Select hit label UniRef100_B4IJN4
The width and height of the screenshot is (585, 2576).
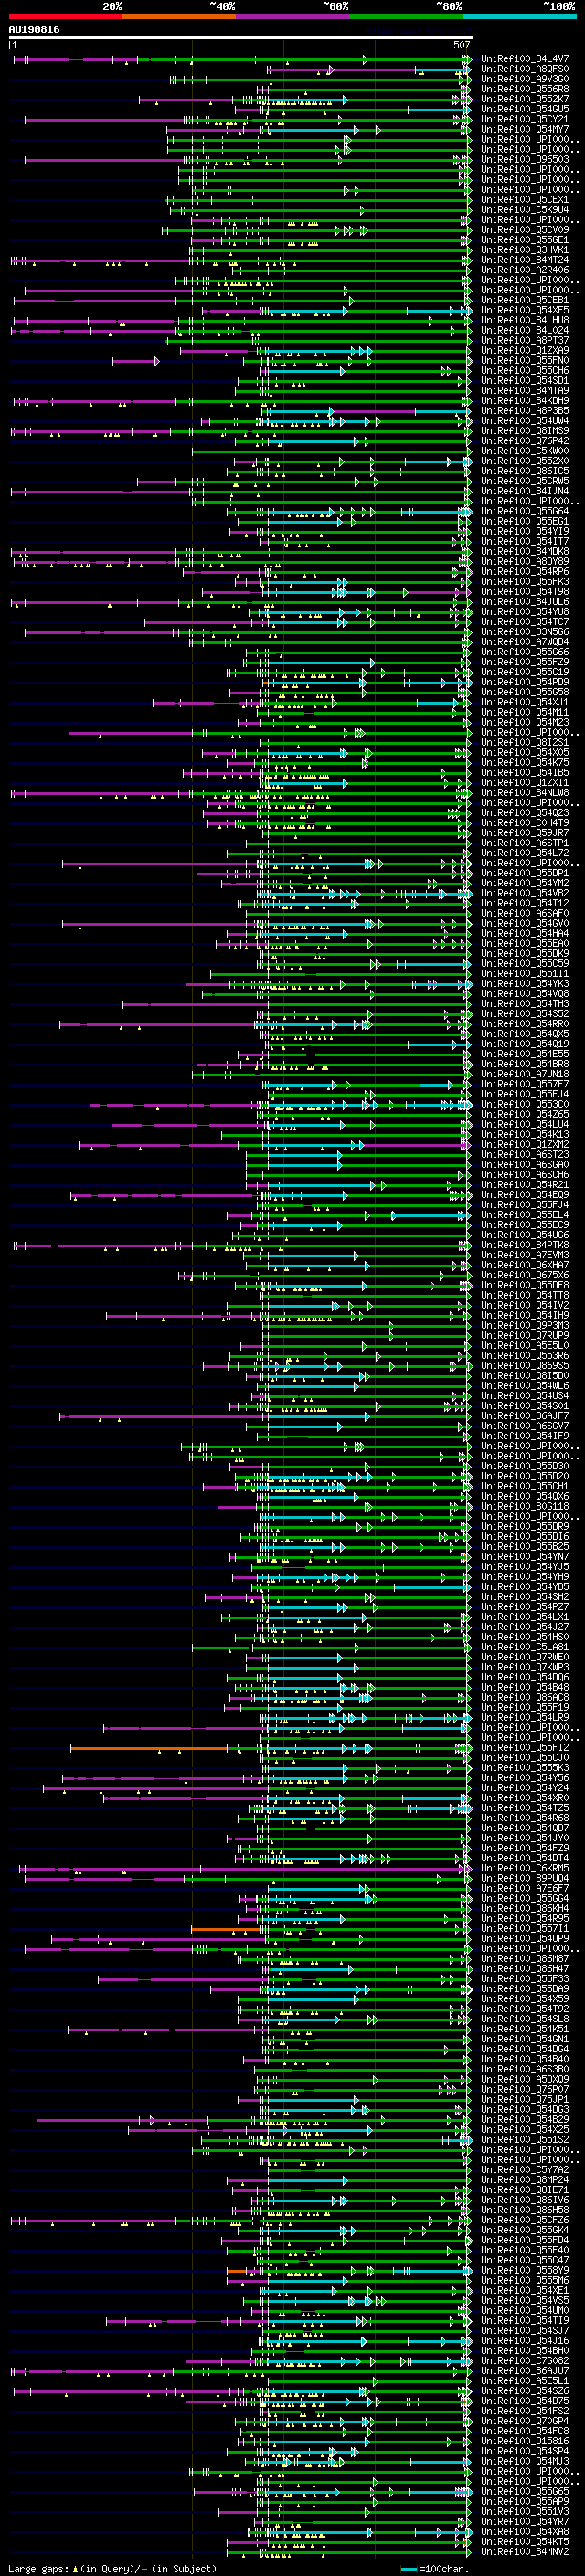(525, 491)
